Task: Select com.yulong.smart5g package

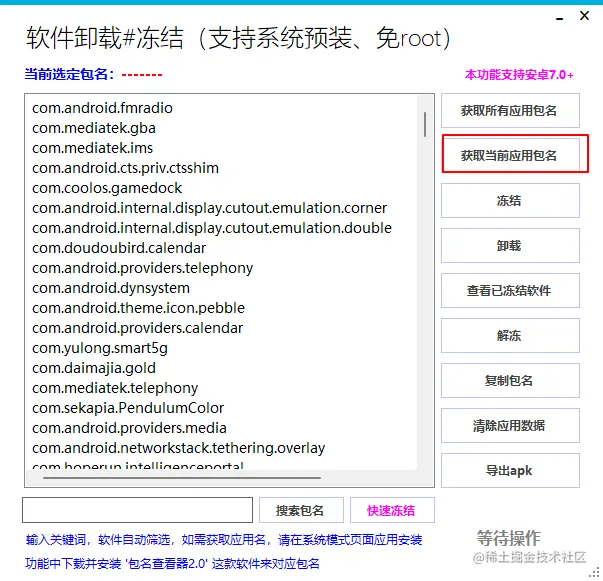Action: coord(100,348)
